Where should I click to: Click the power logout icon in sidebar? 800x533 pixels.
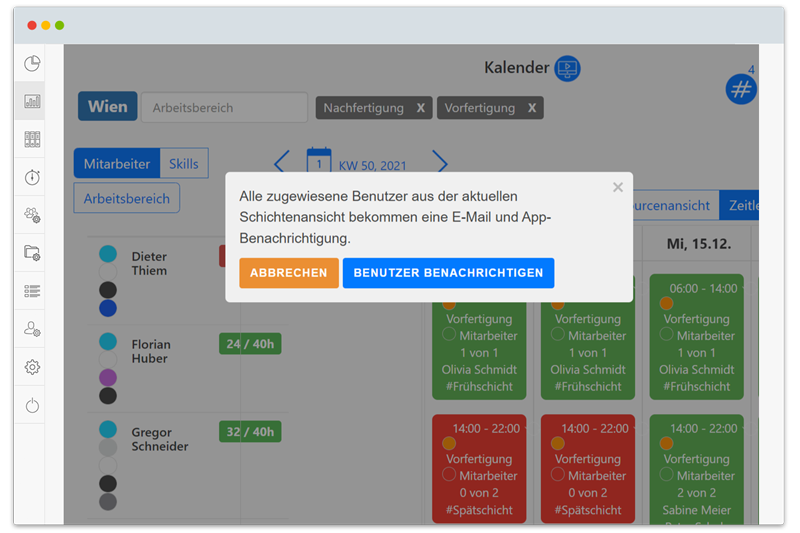pos(32,405)
